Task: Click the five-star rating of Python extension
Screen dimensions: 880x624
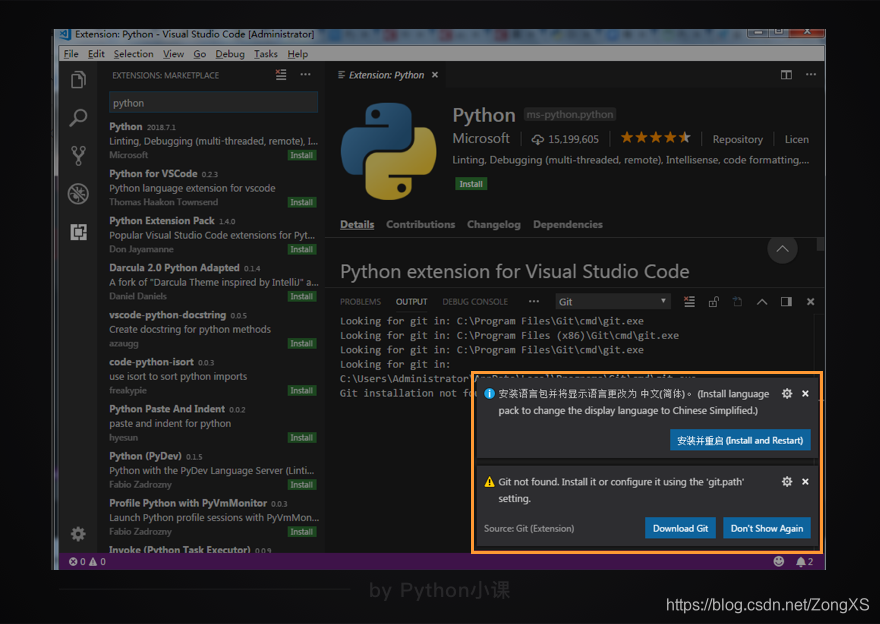Action: tap(655, 137)
